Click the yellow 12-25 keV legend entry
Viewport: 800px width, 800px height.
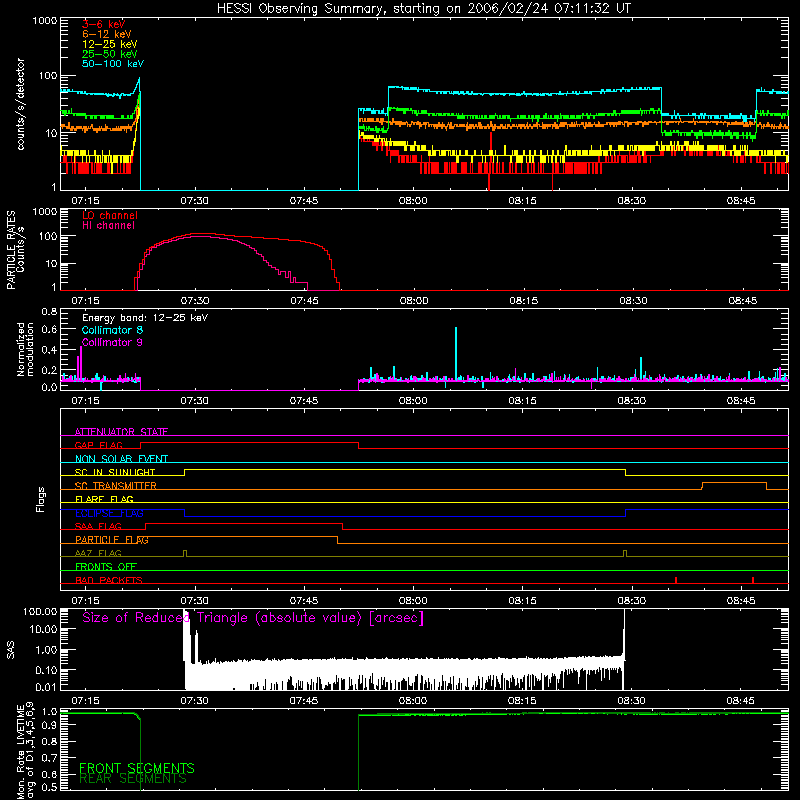[110, 44]
